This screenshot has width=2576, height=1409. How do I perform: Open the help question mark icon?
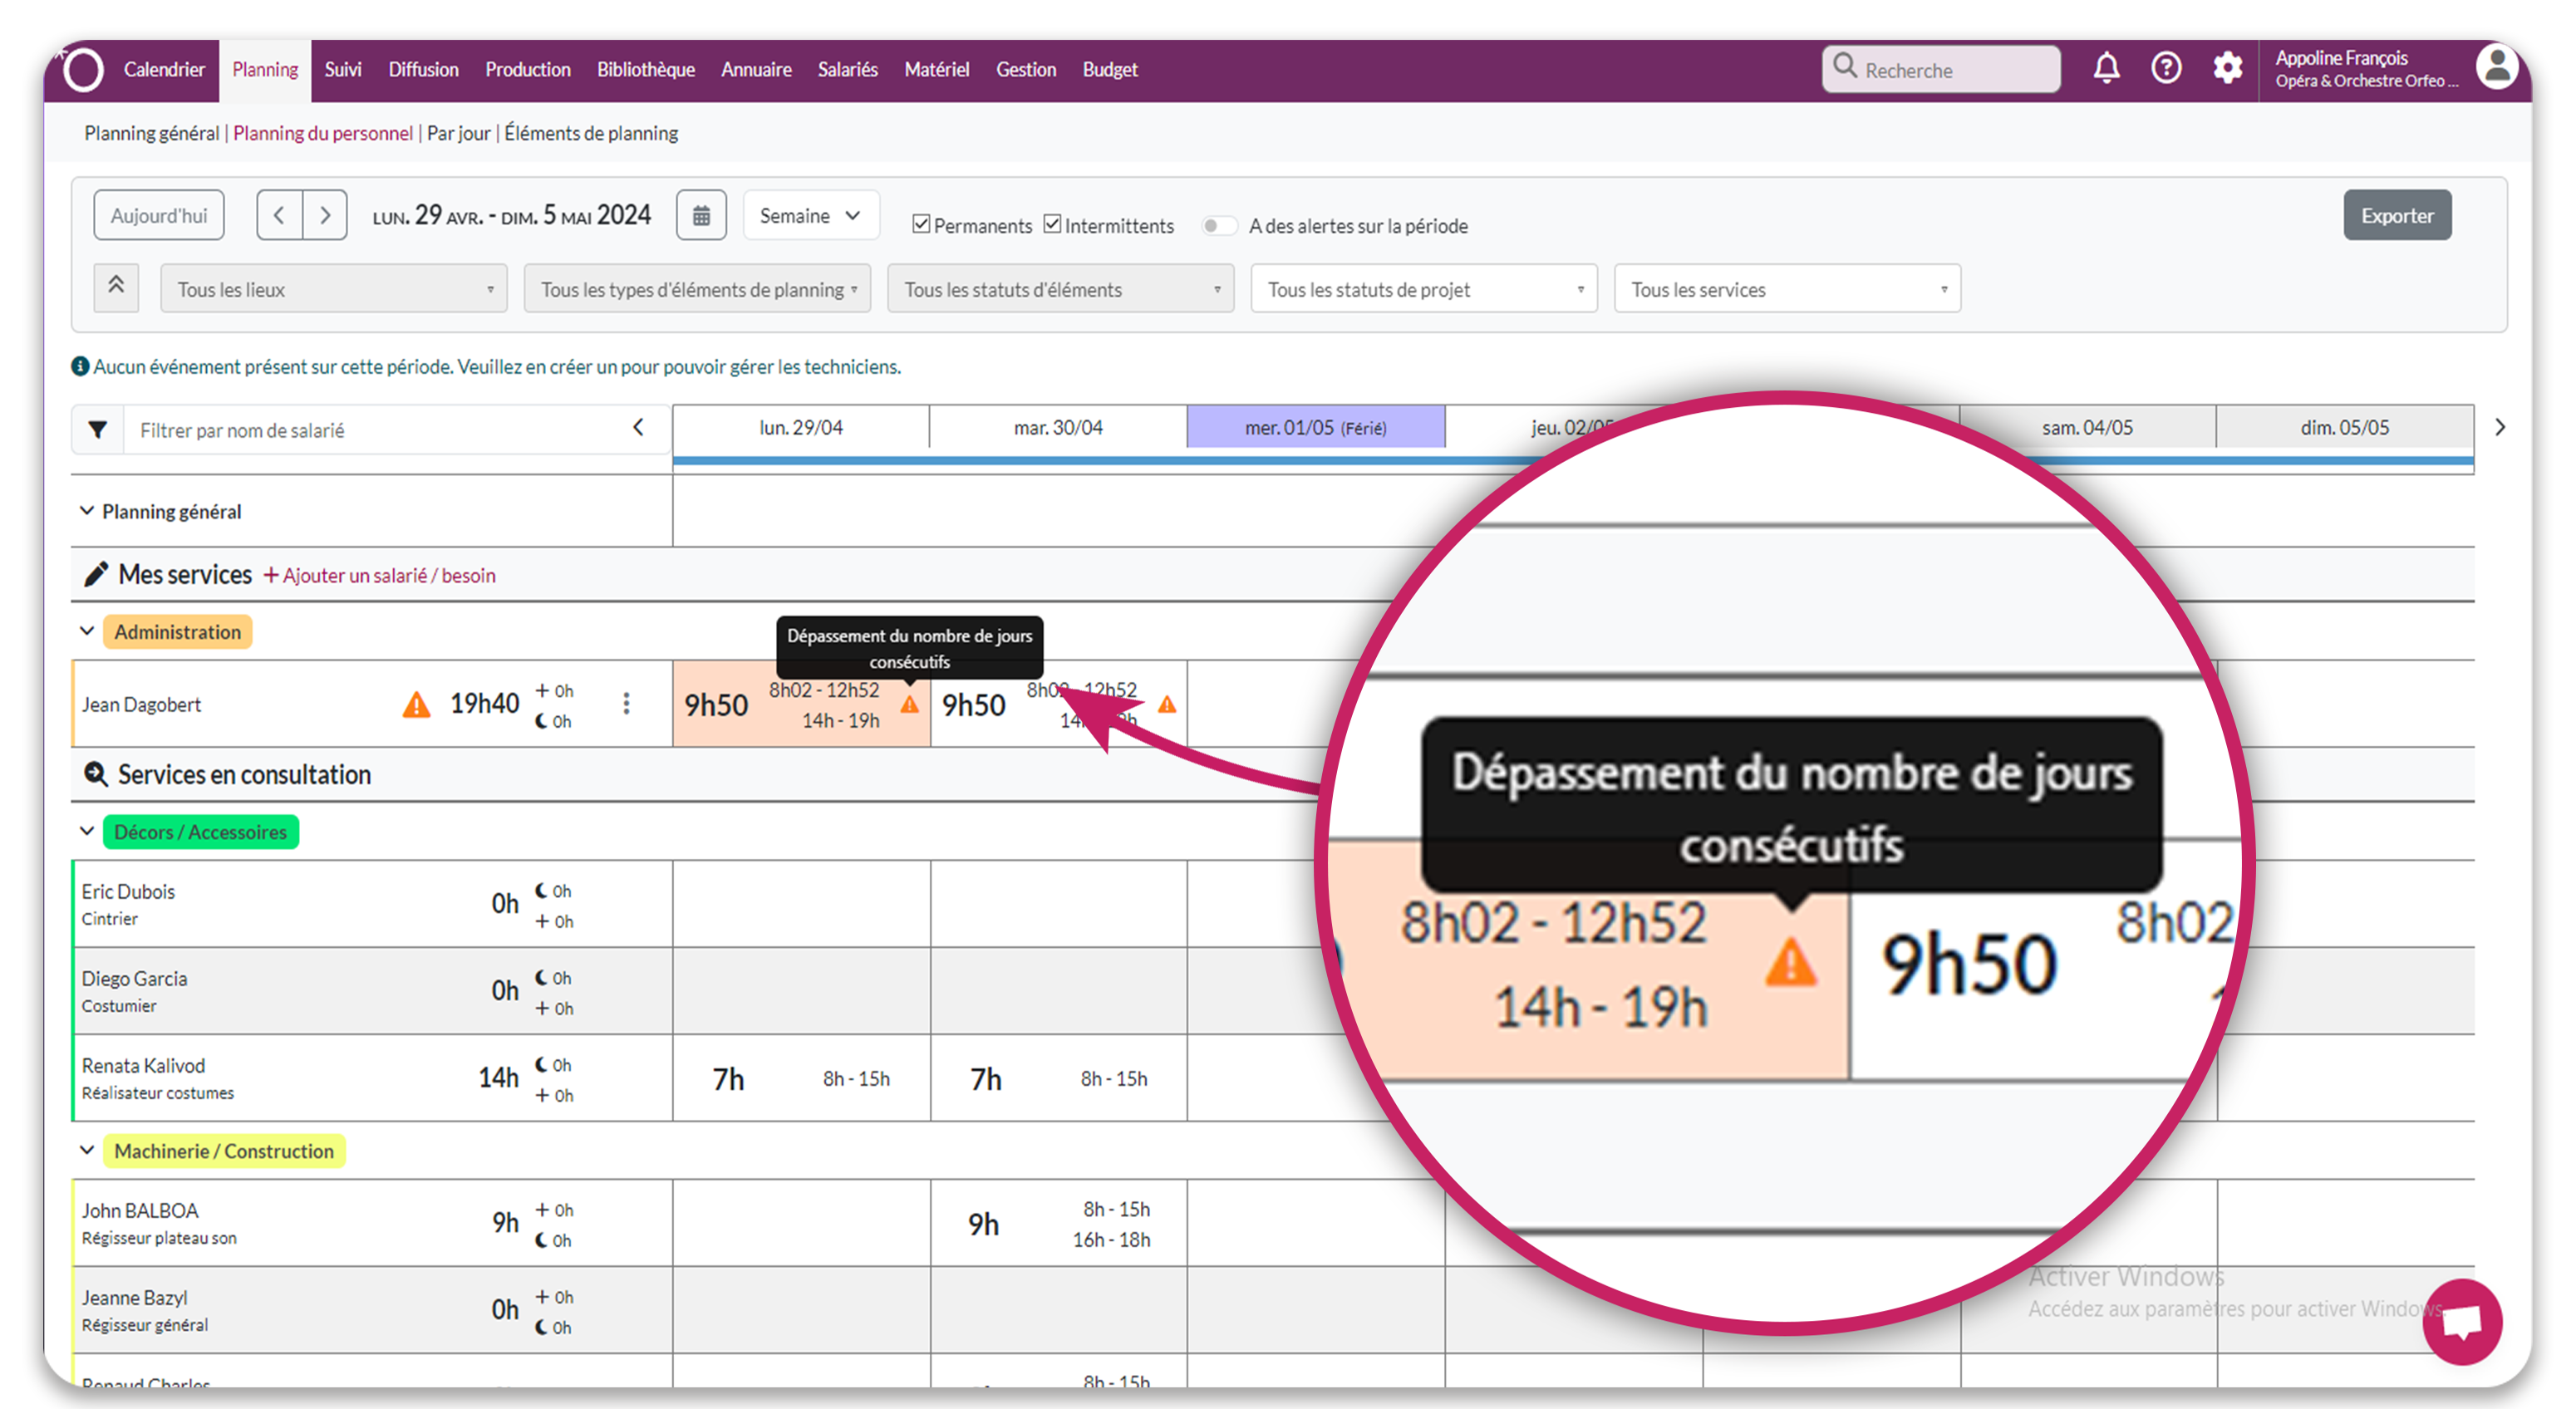coord(2166,68)
